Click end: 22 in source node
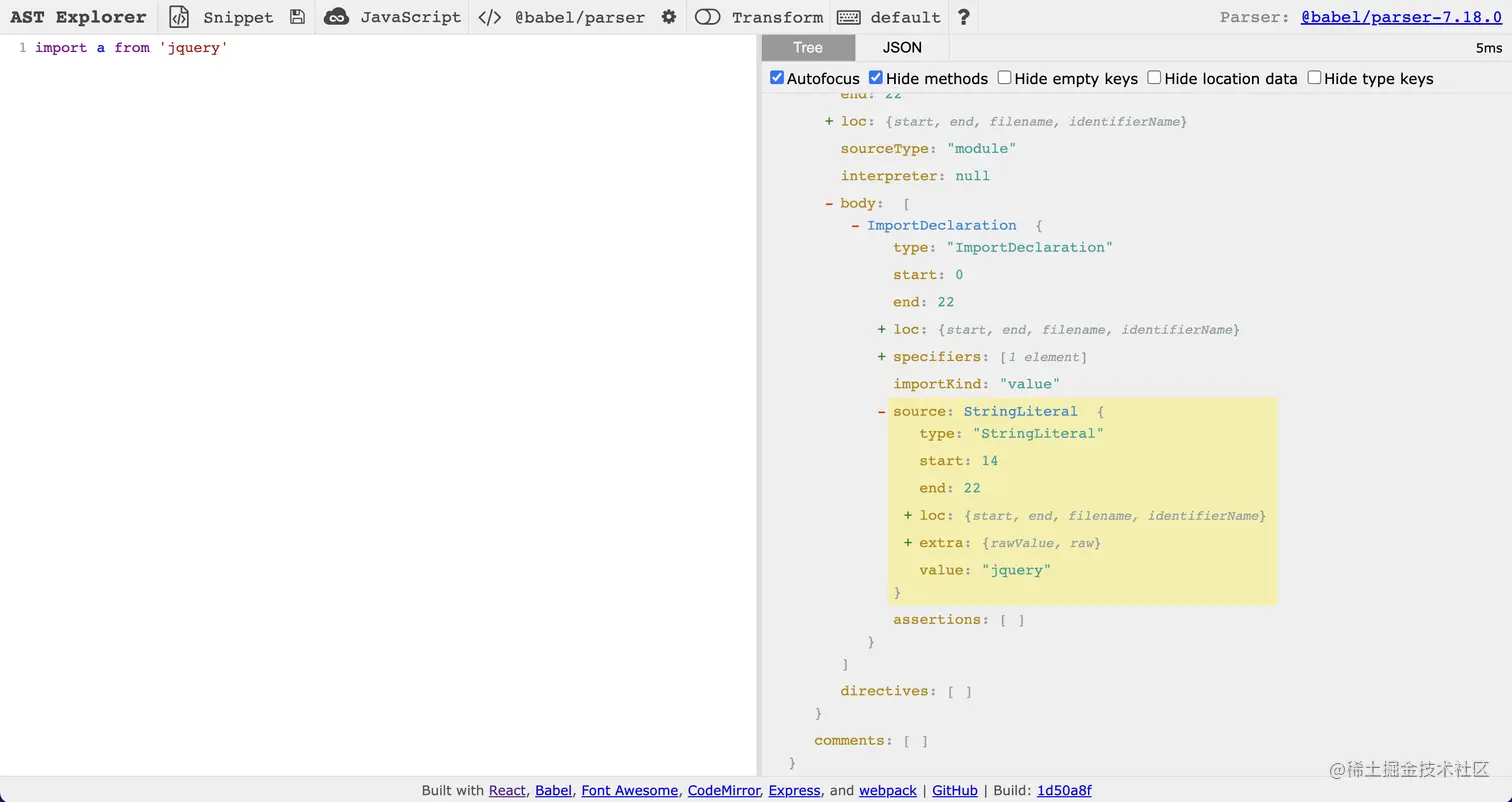 coord(950,488)
